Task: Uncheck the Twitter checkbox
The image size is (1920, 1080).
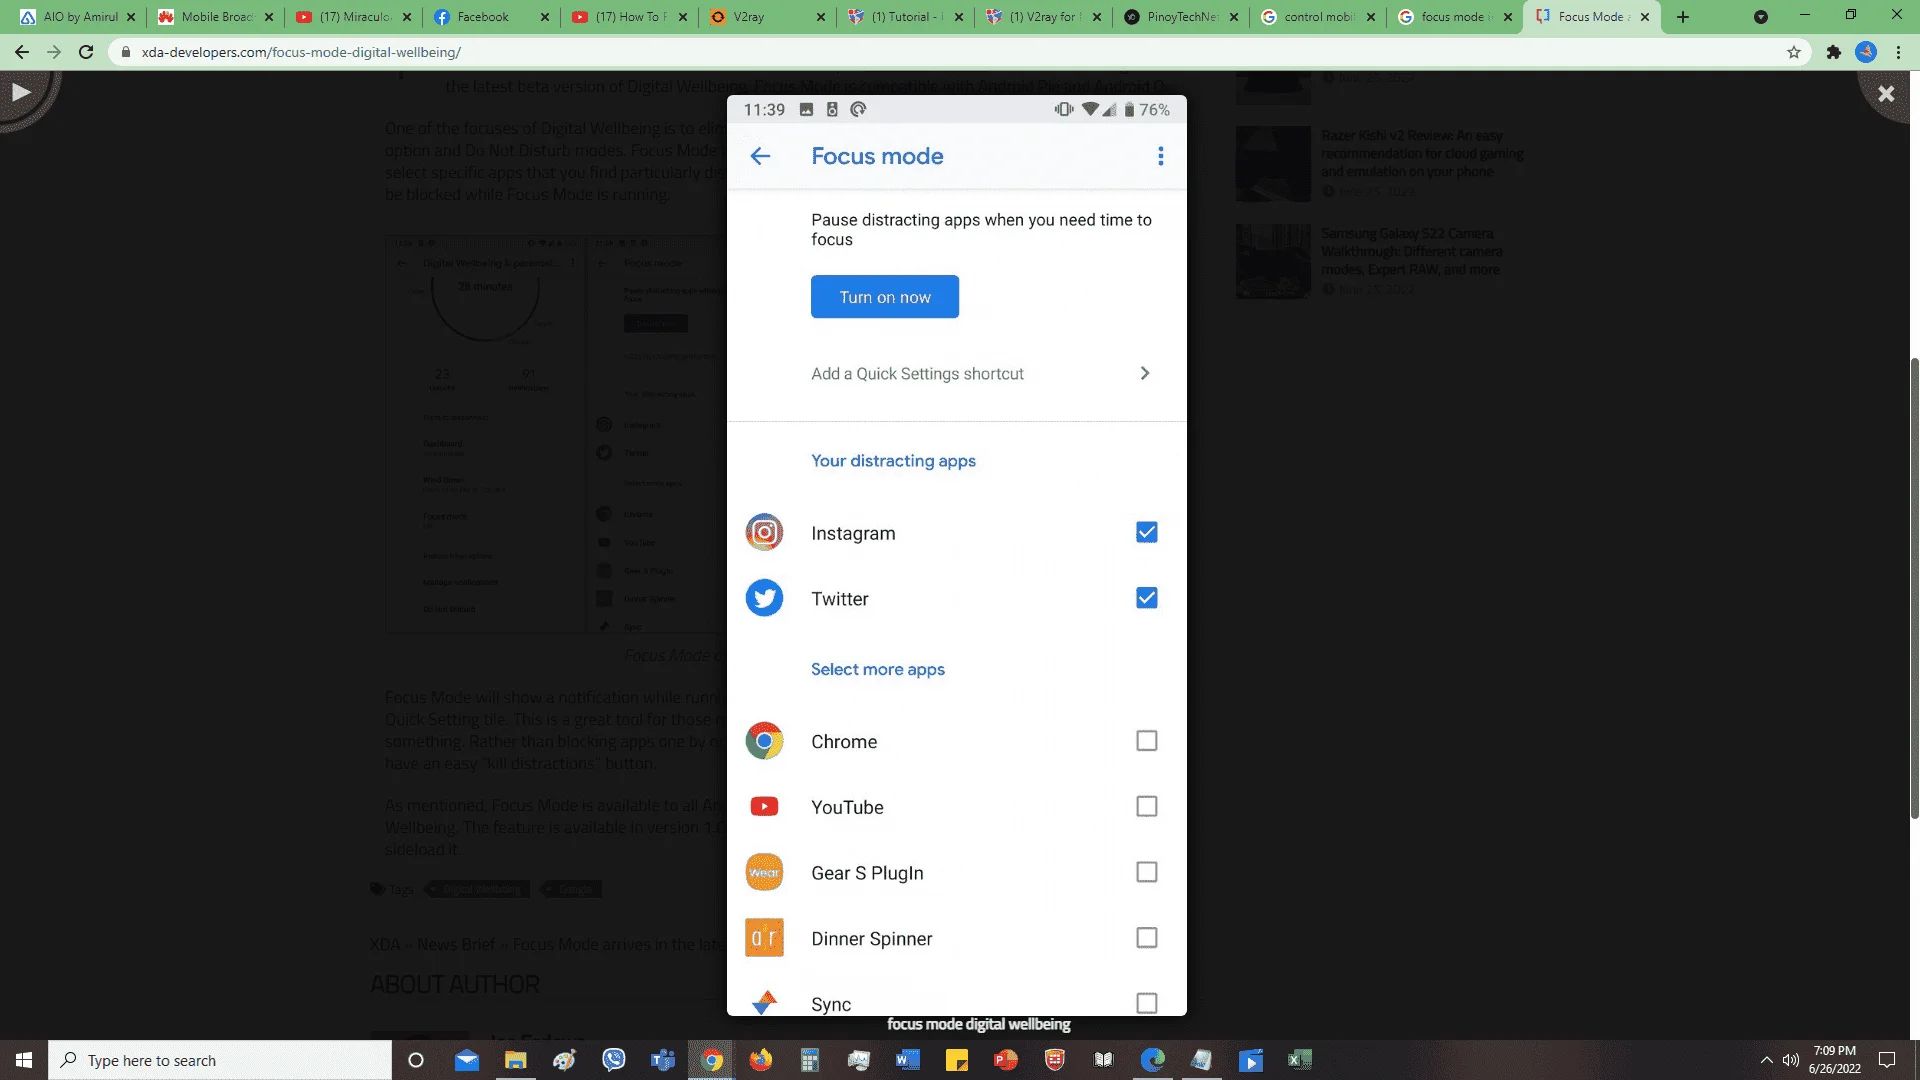Action: click(1147, 598)
